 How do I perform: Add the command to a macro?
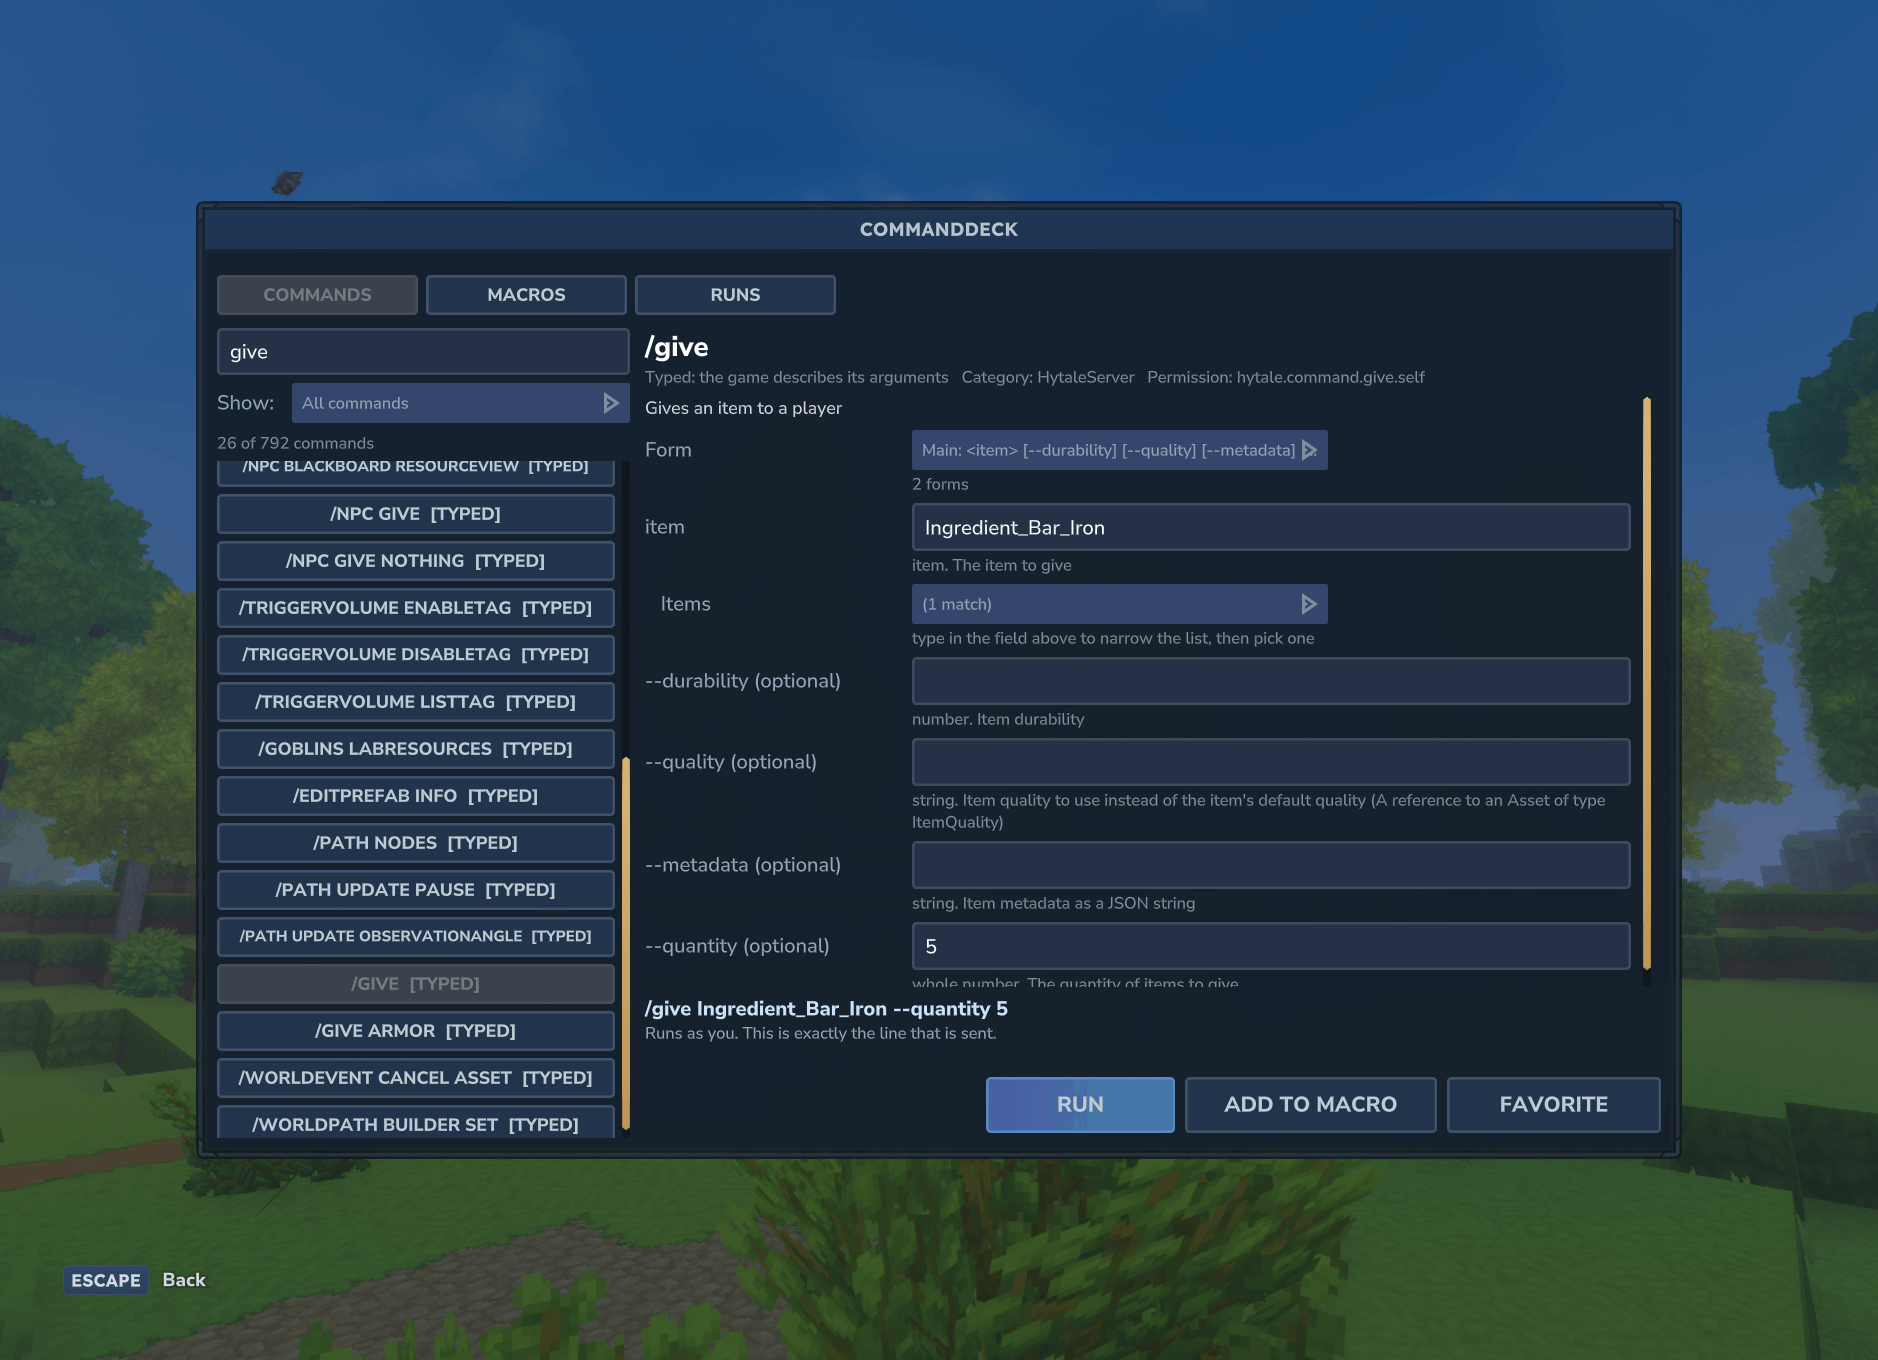pos(1310,1105)
